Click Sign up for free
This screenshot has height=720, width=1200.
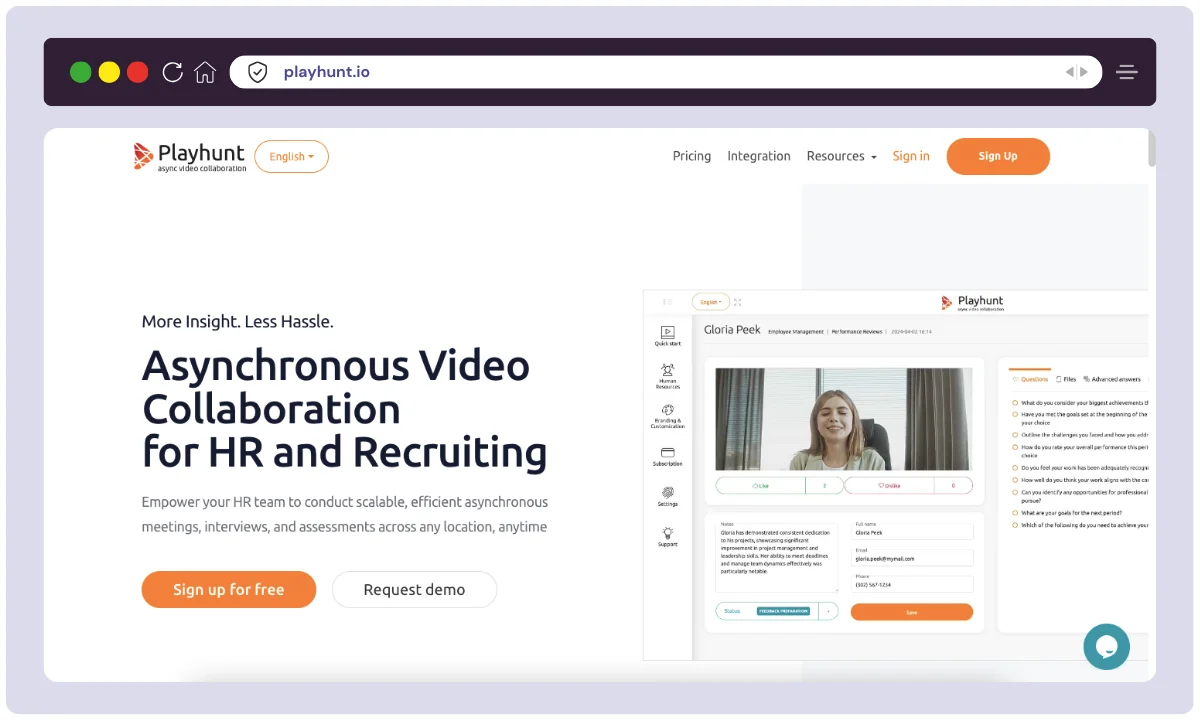click(229, 590)
